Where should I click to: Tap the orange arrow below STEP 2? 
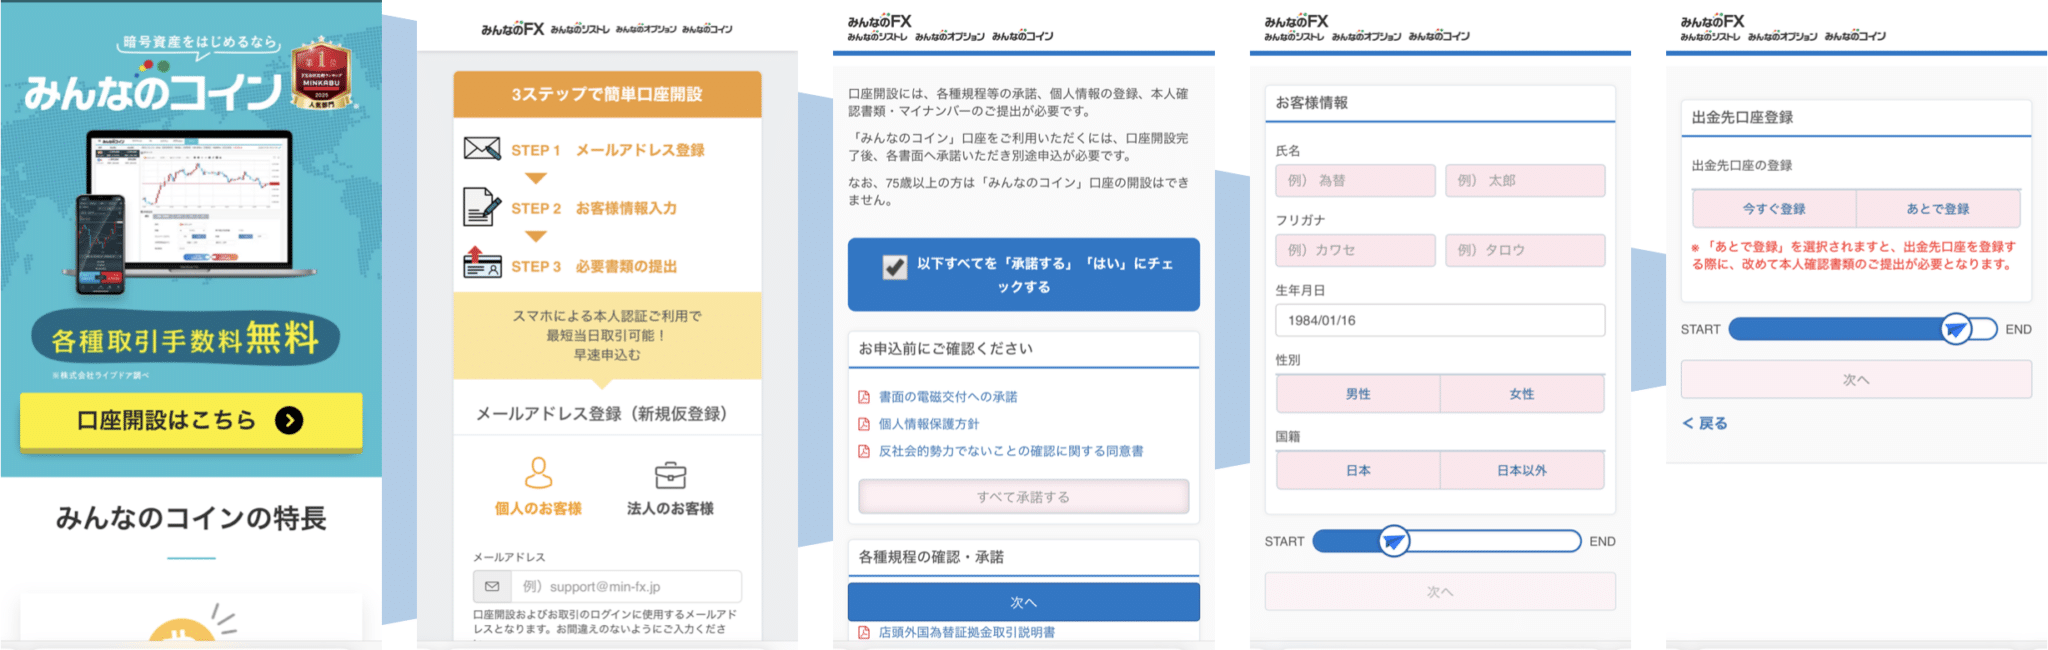tap(536, 236)
